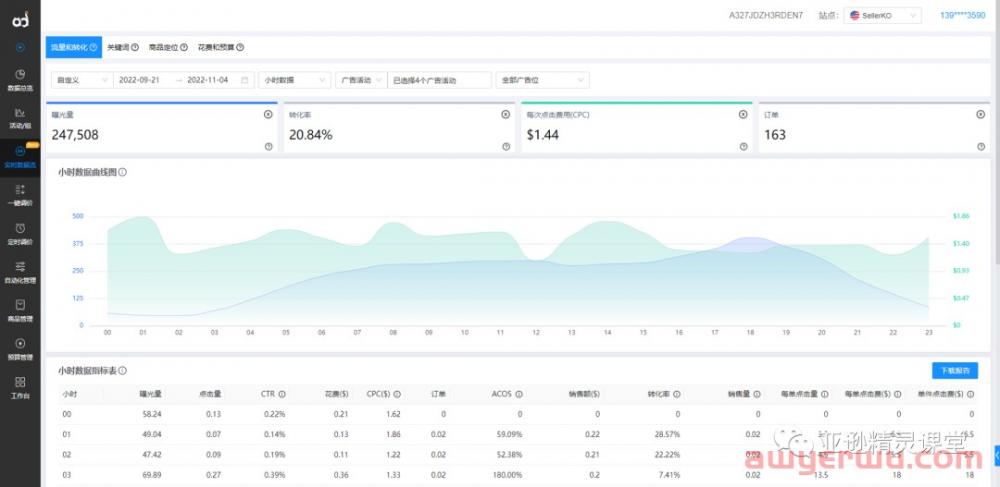Image resolution: width=1000 pixels, height=487 pixels.
Task: Switch to 商品定位 tab
Action: coord(168,47)
